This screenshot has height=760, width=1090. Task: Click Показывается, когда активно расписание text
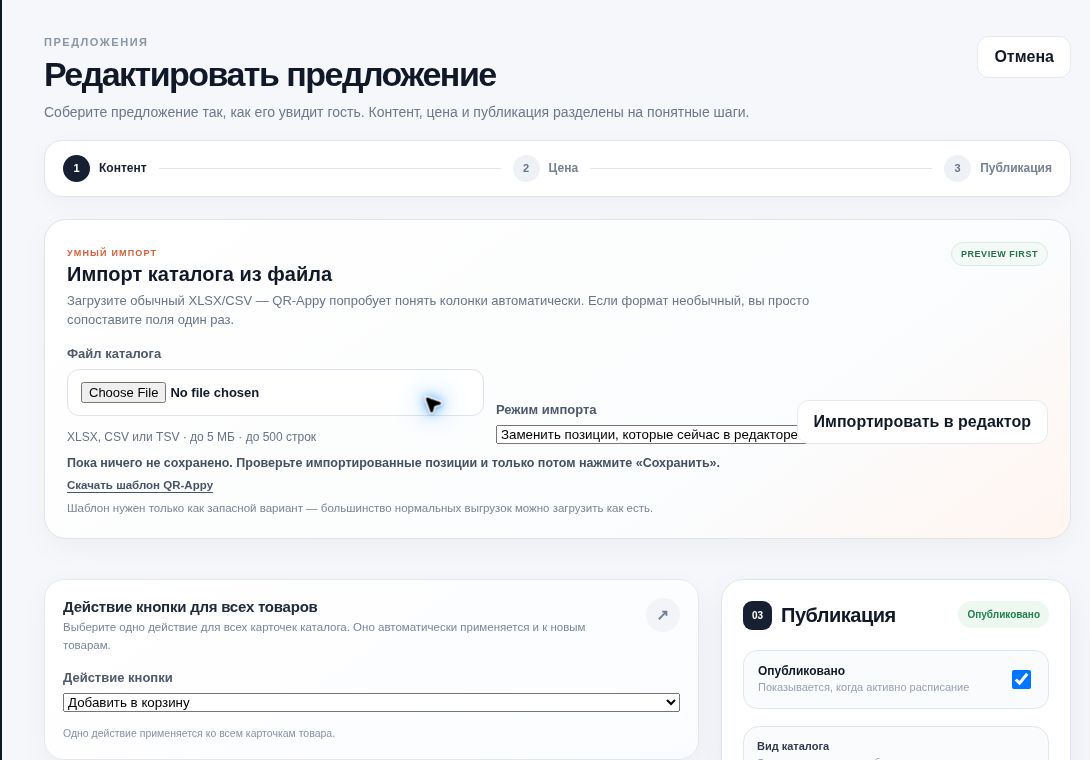[x=863, y=688]
